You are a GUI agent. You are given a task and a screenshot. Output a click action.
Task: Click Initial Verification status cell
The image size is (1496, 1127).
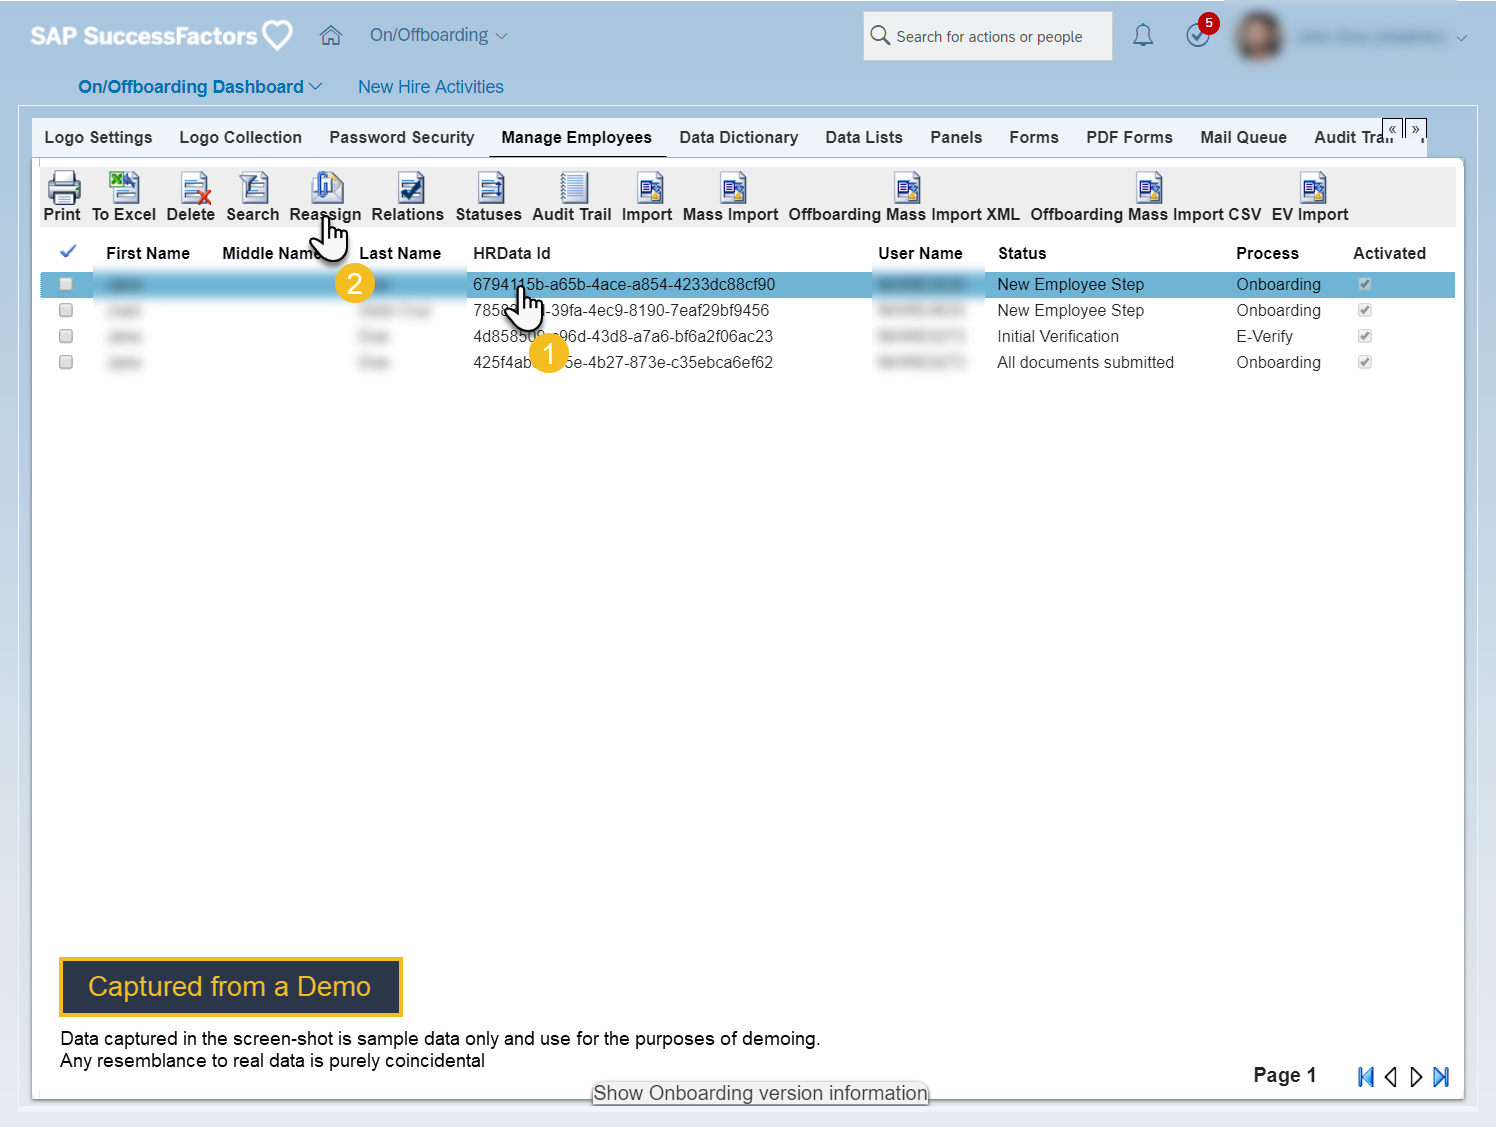pyautogui.click(x=1058, y=336)
